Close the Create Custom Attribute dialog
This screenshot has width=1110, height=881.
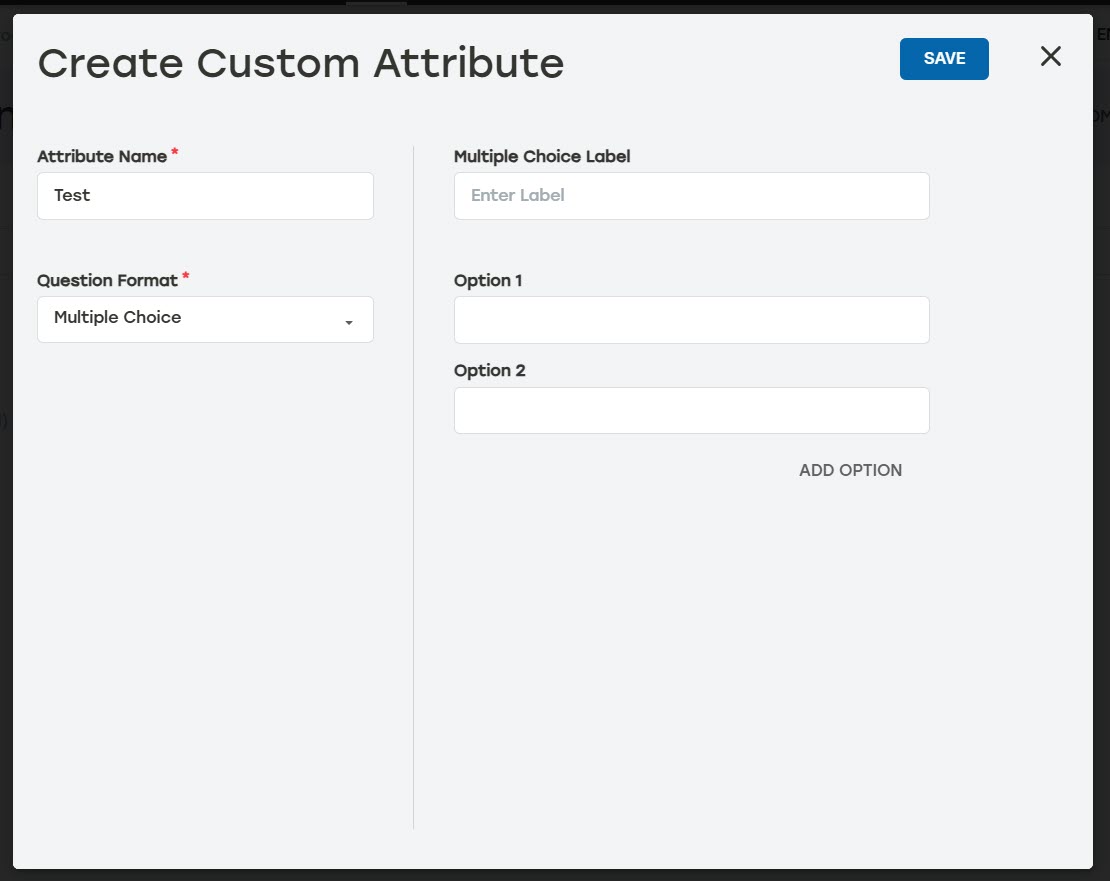coord(1050,57)
